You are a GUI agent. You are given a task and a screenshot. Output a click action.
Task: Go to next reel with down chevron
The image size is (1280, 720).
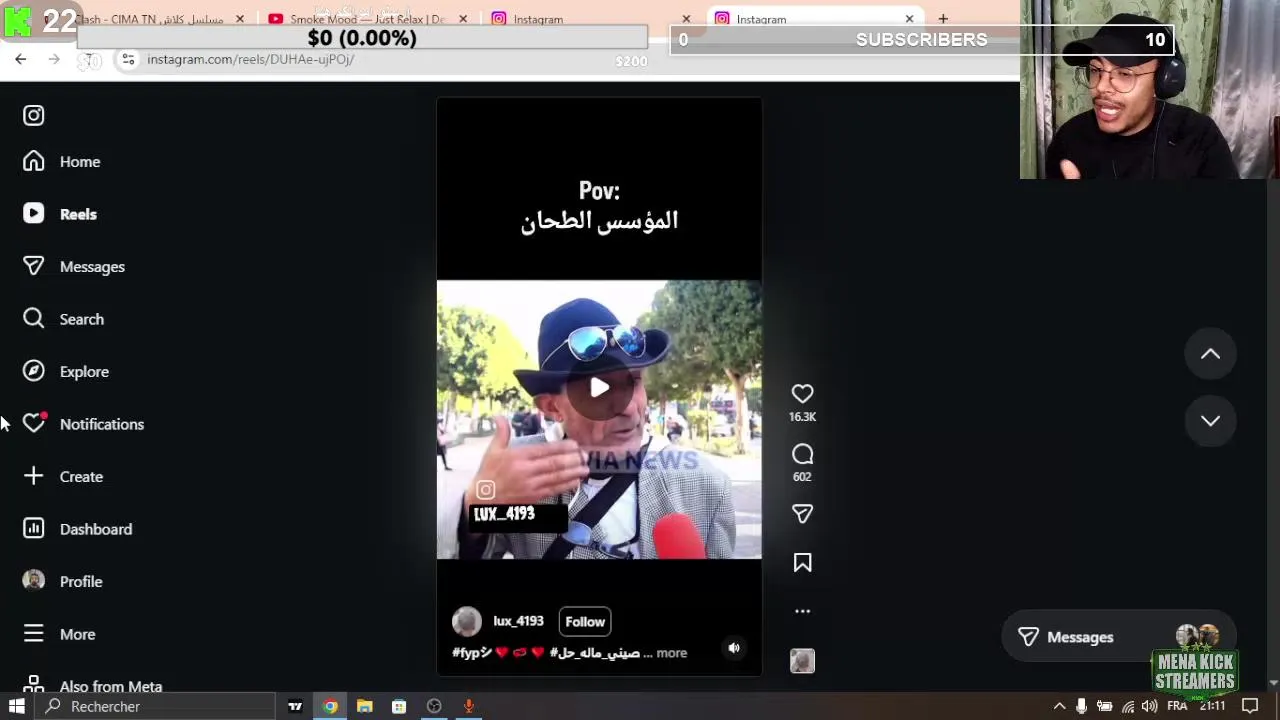click(1210, 421)
